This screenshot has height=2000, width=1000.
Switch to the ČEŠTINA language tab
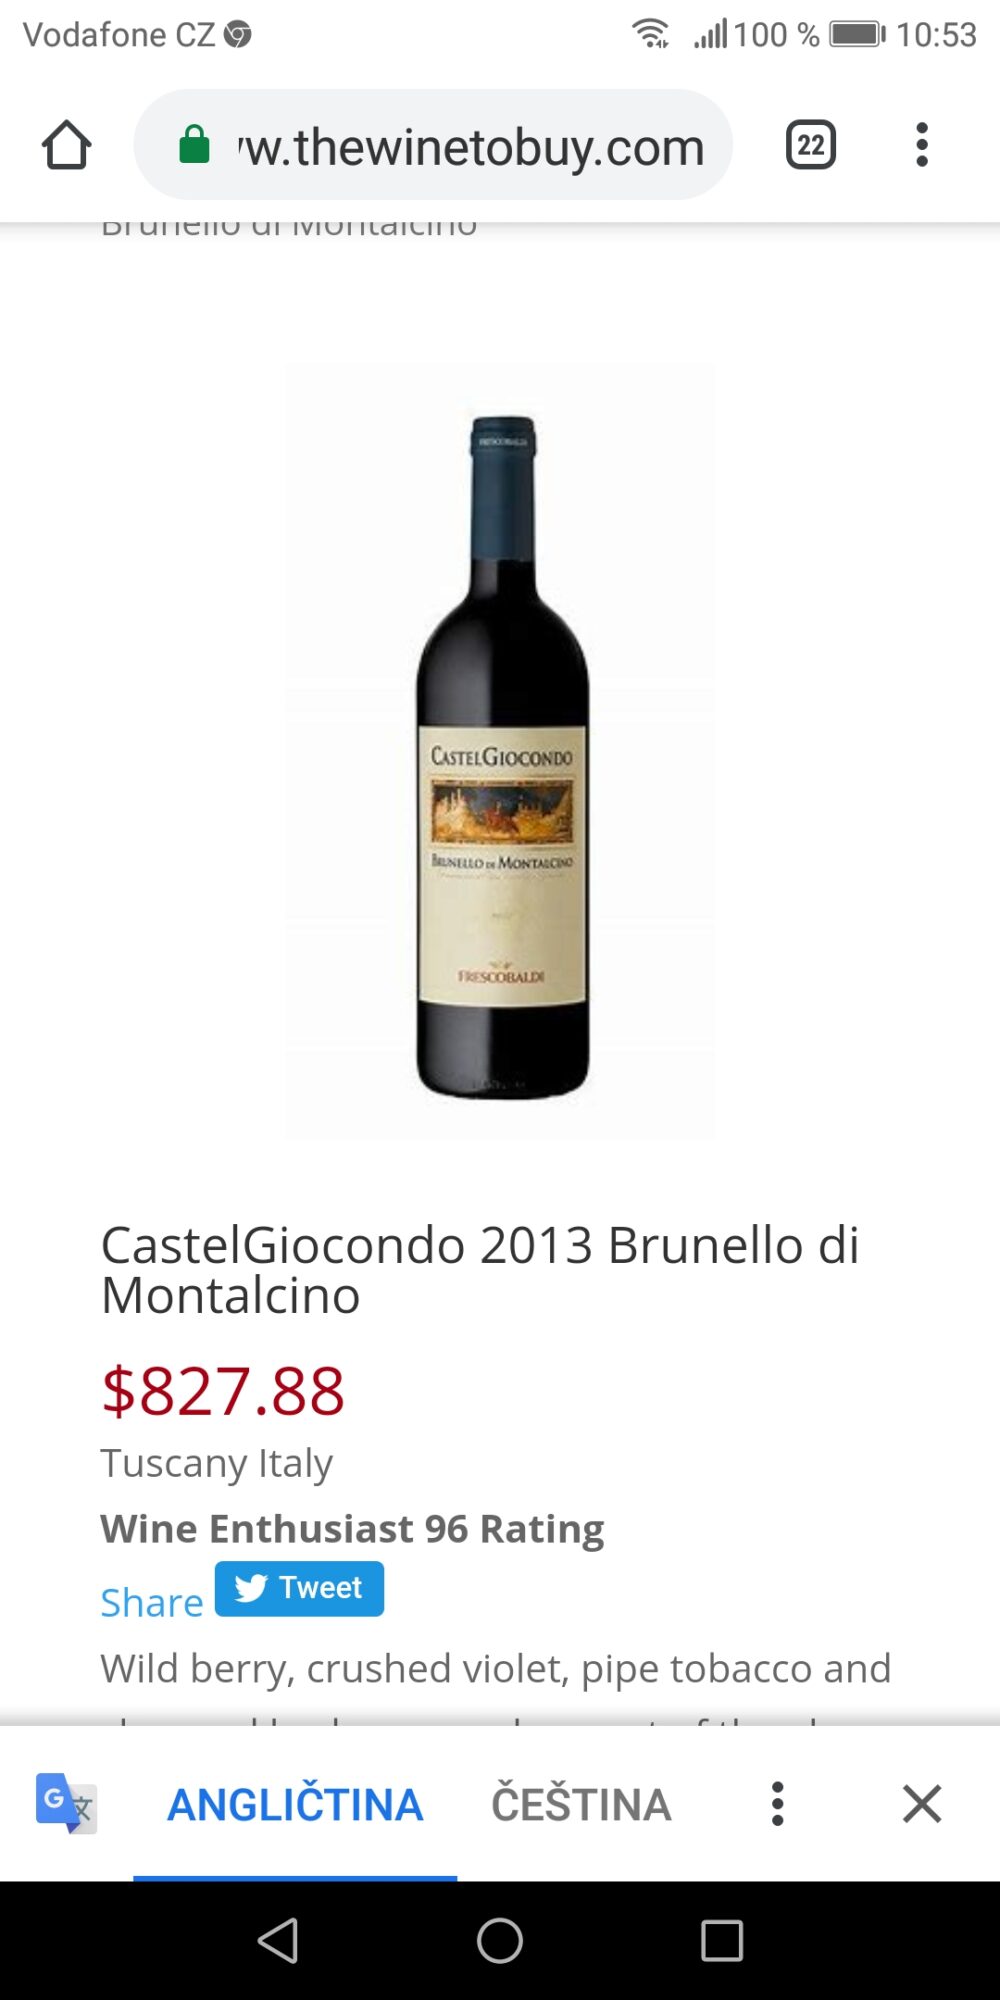click(x=581, y=1804)
